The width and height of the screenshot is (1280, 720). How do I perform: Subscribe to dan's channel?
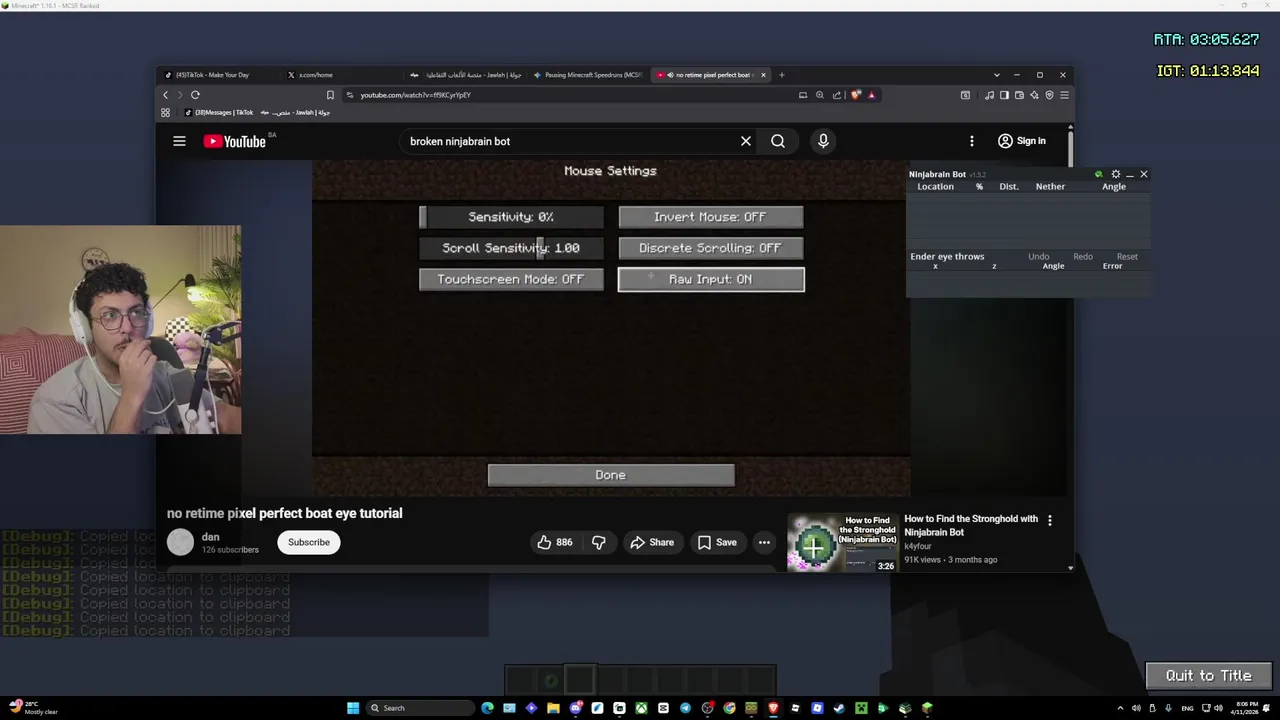point(309,542)
